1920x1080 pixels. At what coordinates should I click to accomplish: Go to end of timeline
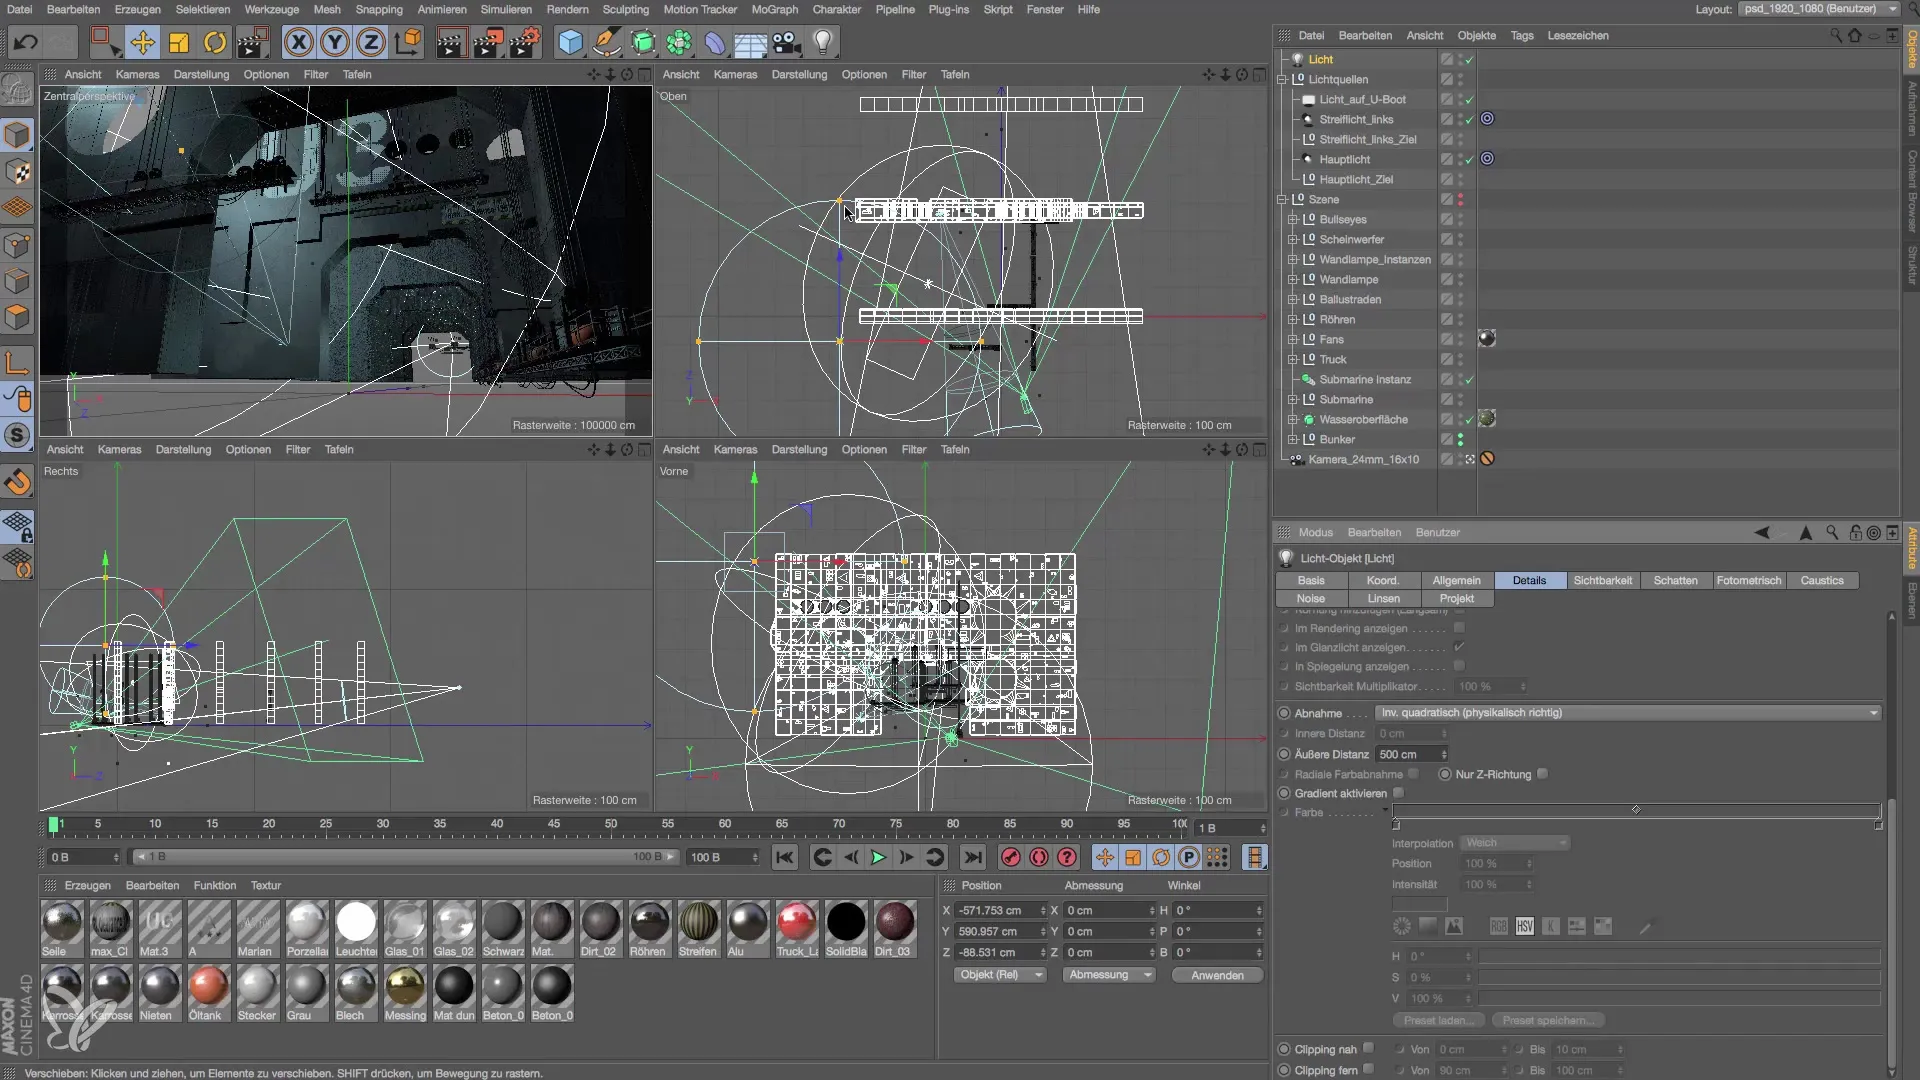click(972, 857)
